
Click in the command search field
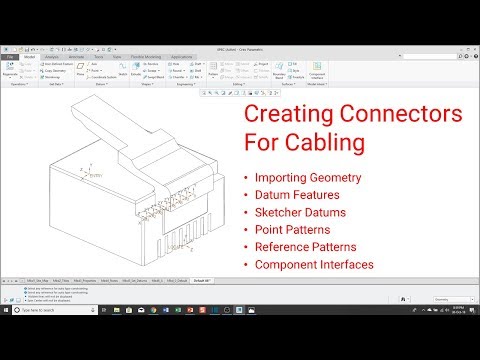point(430,56)
